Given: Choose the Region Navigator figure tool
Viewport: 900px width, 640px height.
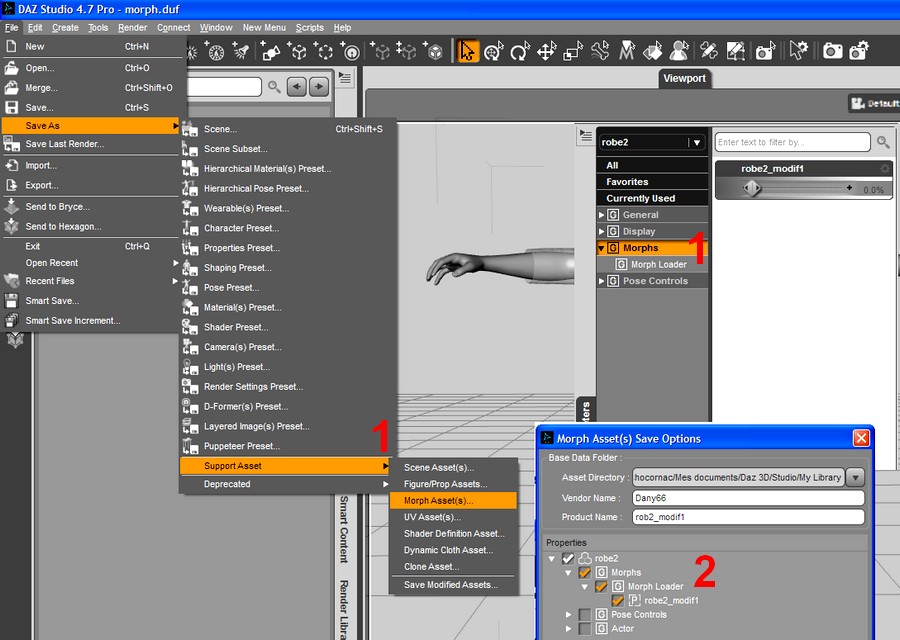Looking at the screenshot, I should 679,52.
